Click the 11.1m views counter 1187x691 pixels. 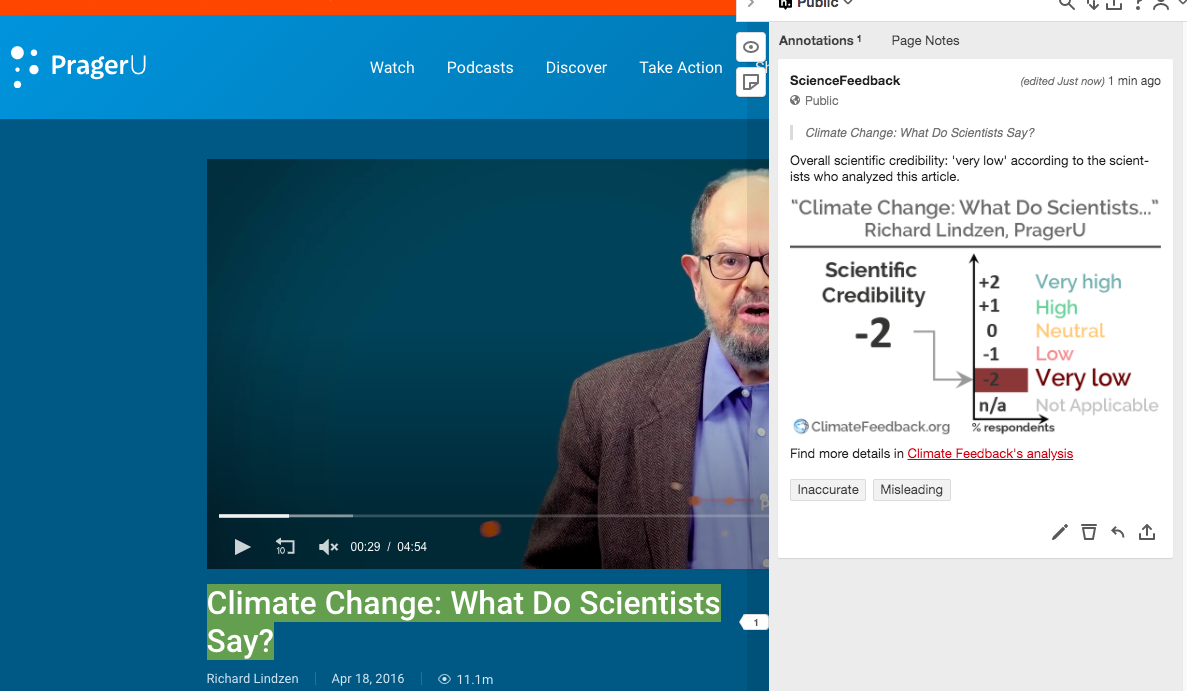(466, 679)
